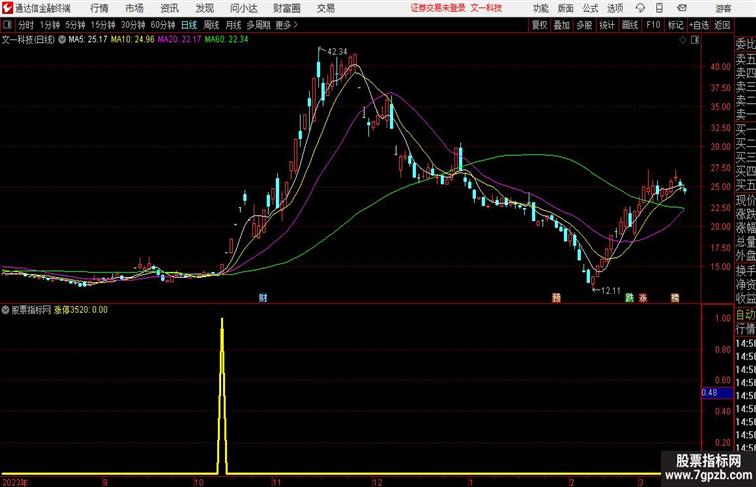Image resolution: width=756 pixels, height=487 pixels.
Task: Switch to the 60分钟 period tab
Action: click(x=163, y=25)
